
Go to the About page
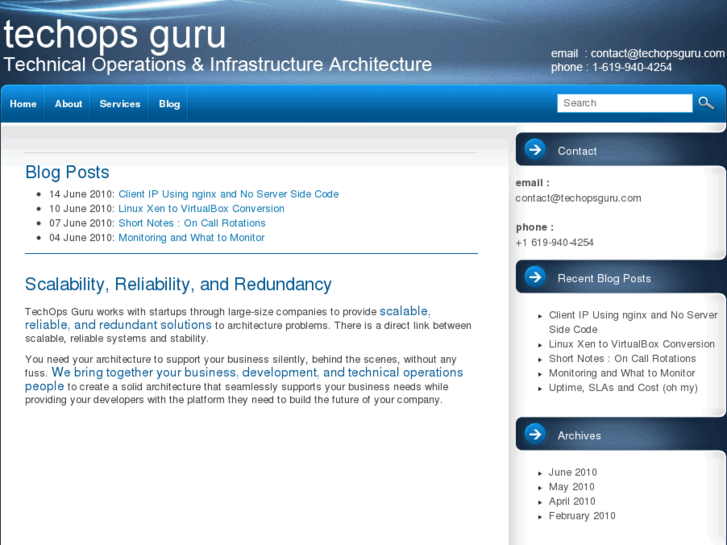pos(68,104)
